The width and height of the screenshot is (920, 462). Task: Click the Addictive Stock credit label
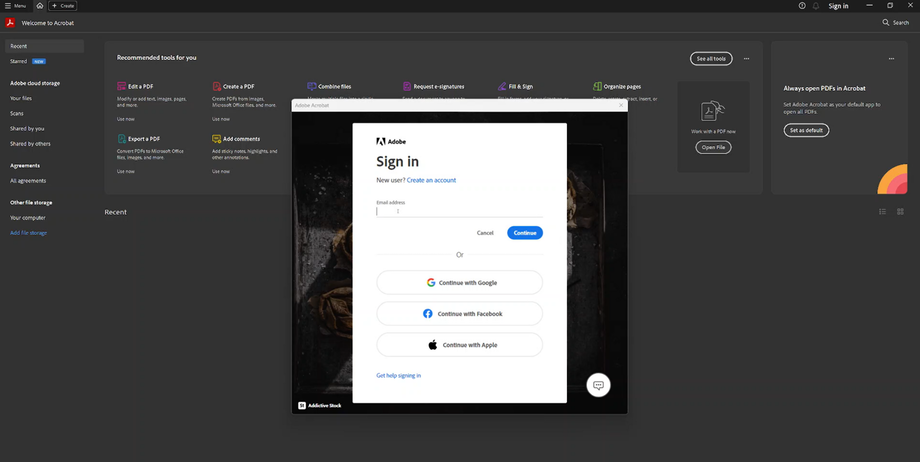[320, 406]
